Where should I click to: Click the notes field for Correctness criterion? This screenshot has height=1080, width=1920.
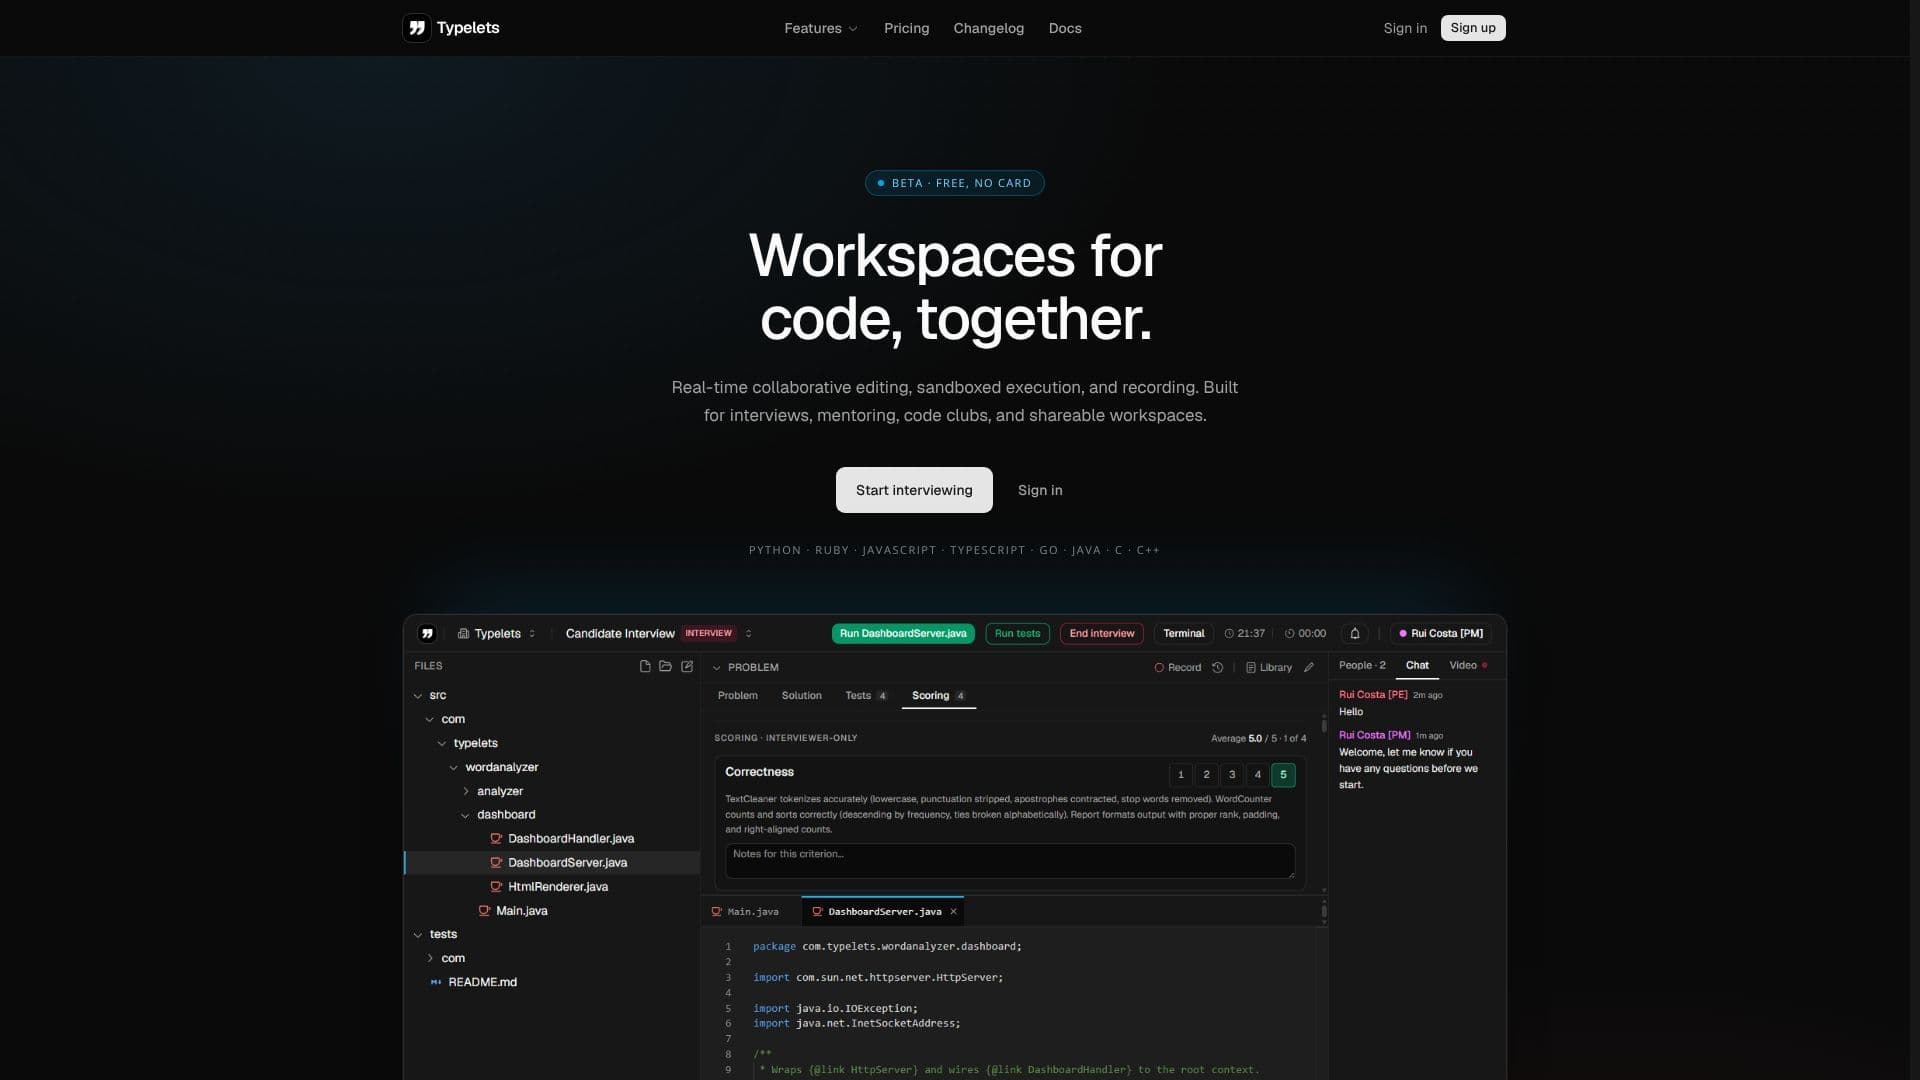click(1010, 861)
